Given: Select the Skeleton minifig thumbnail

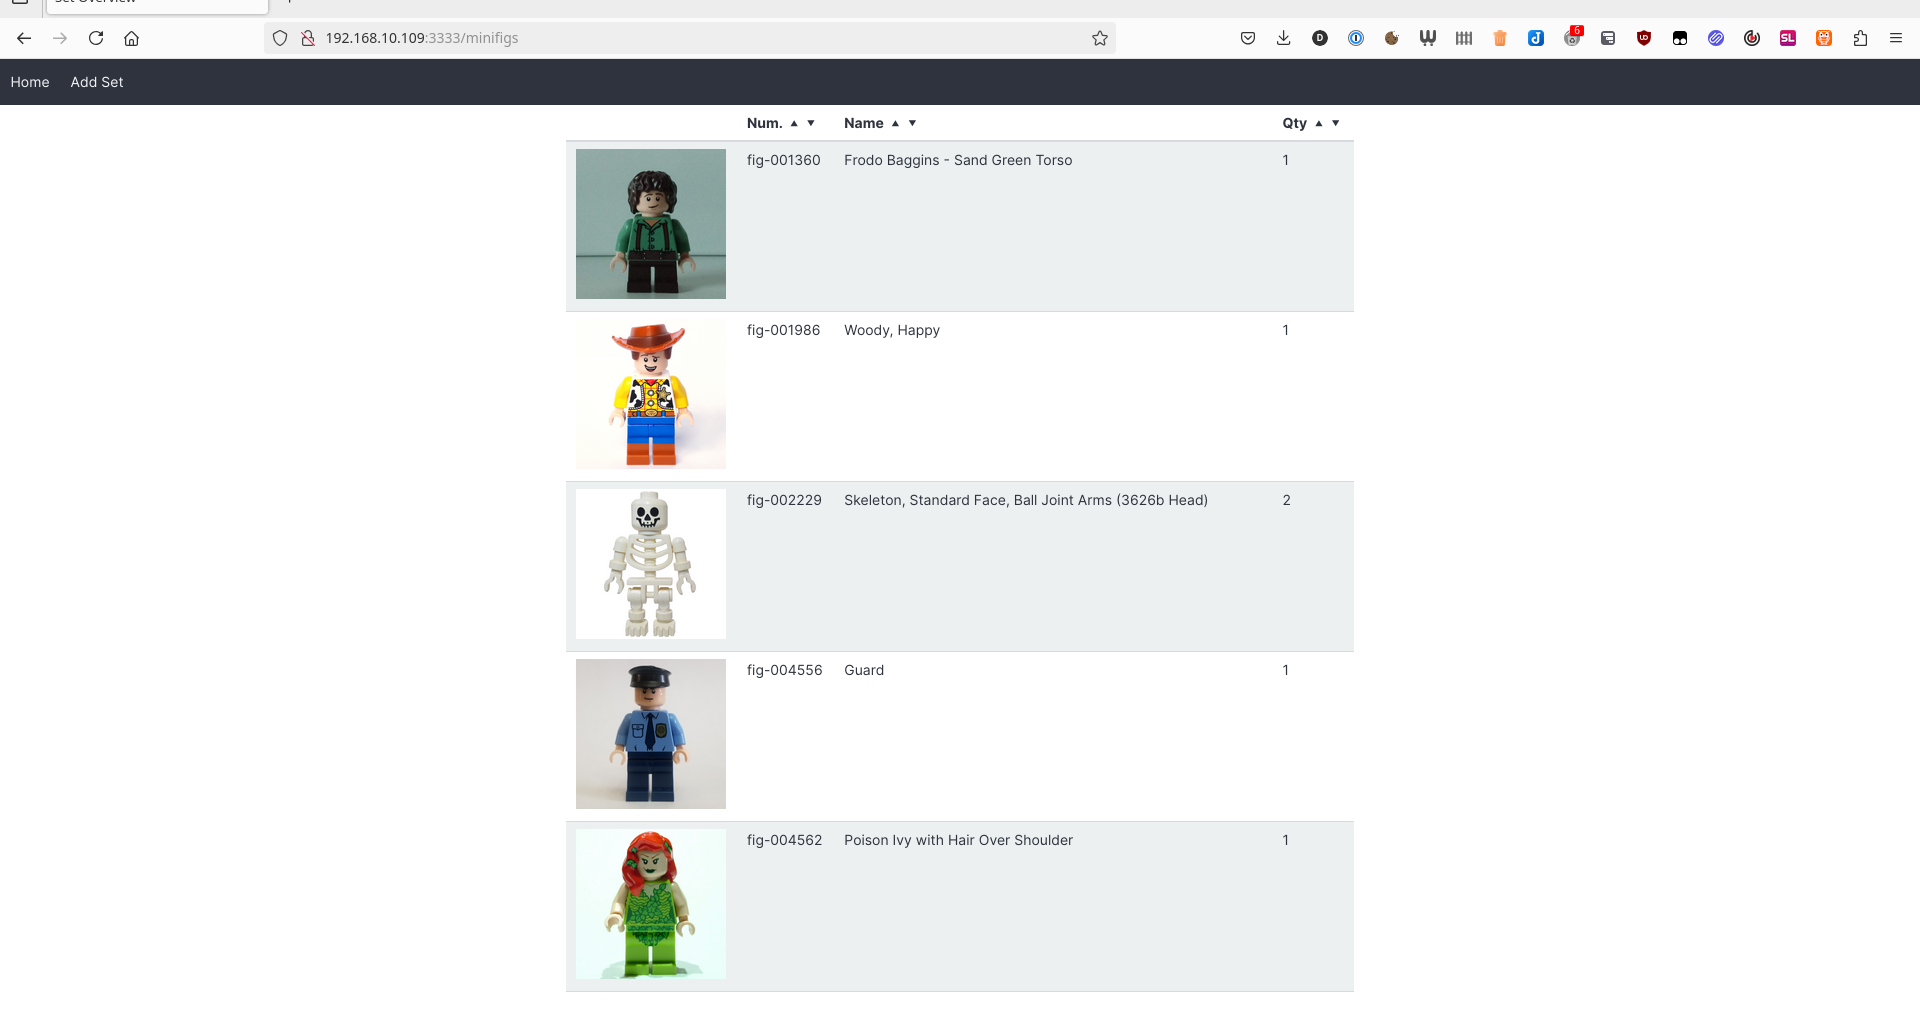Looking at the screenshot, I should (651, 564).
